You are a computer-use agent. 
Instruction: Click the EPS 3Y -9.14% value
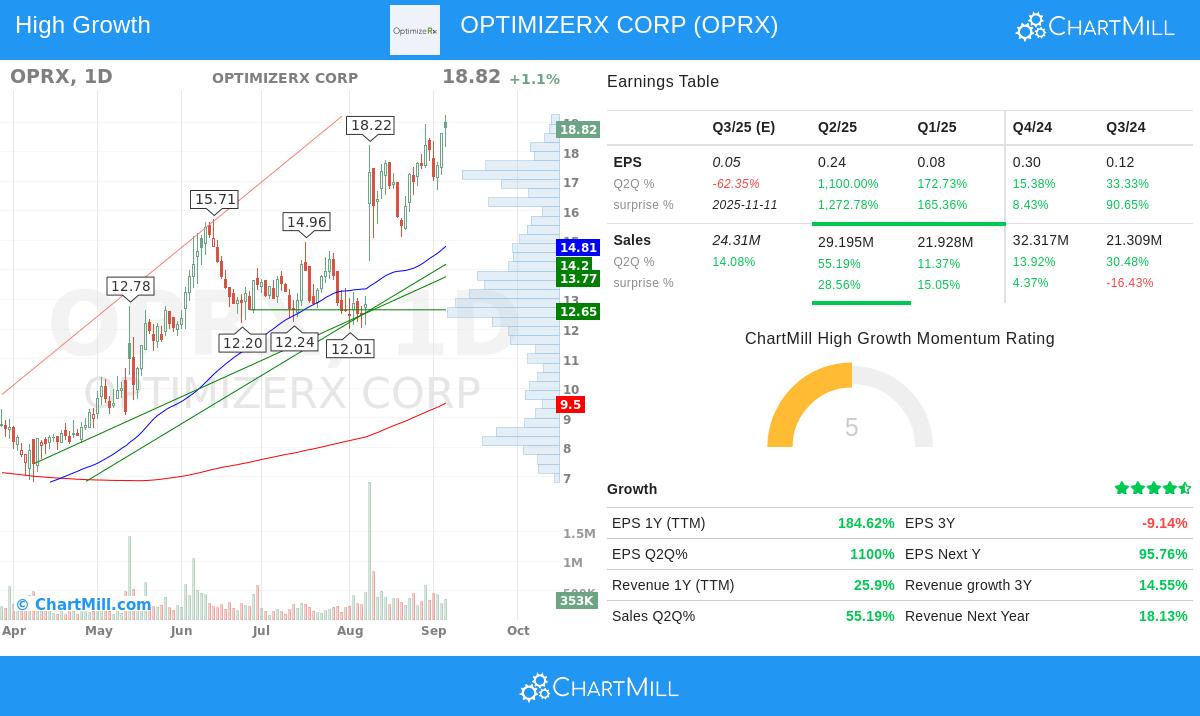pos(1165,523)
